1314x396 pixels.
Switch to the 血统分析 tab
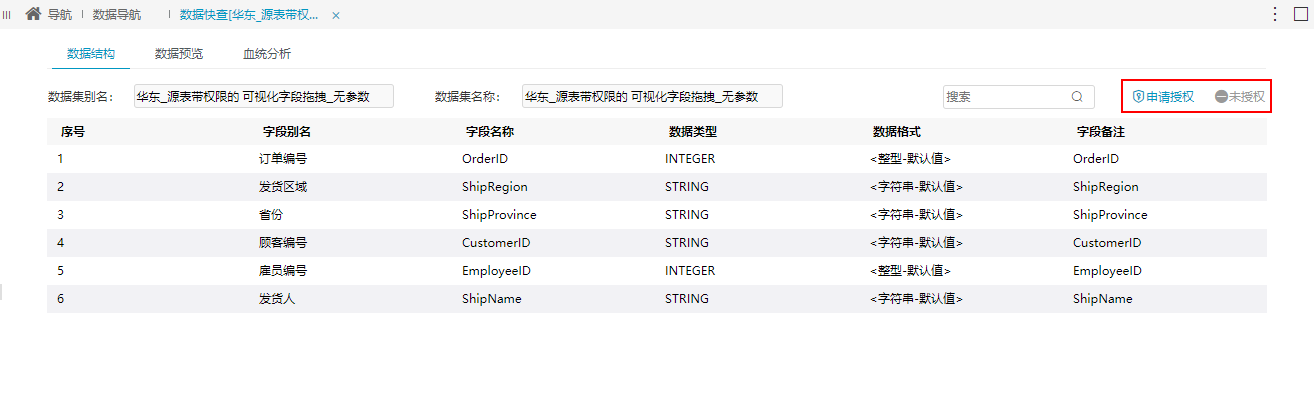[267, 54]
